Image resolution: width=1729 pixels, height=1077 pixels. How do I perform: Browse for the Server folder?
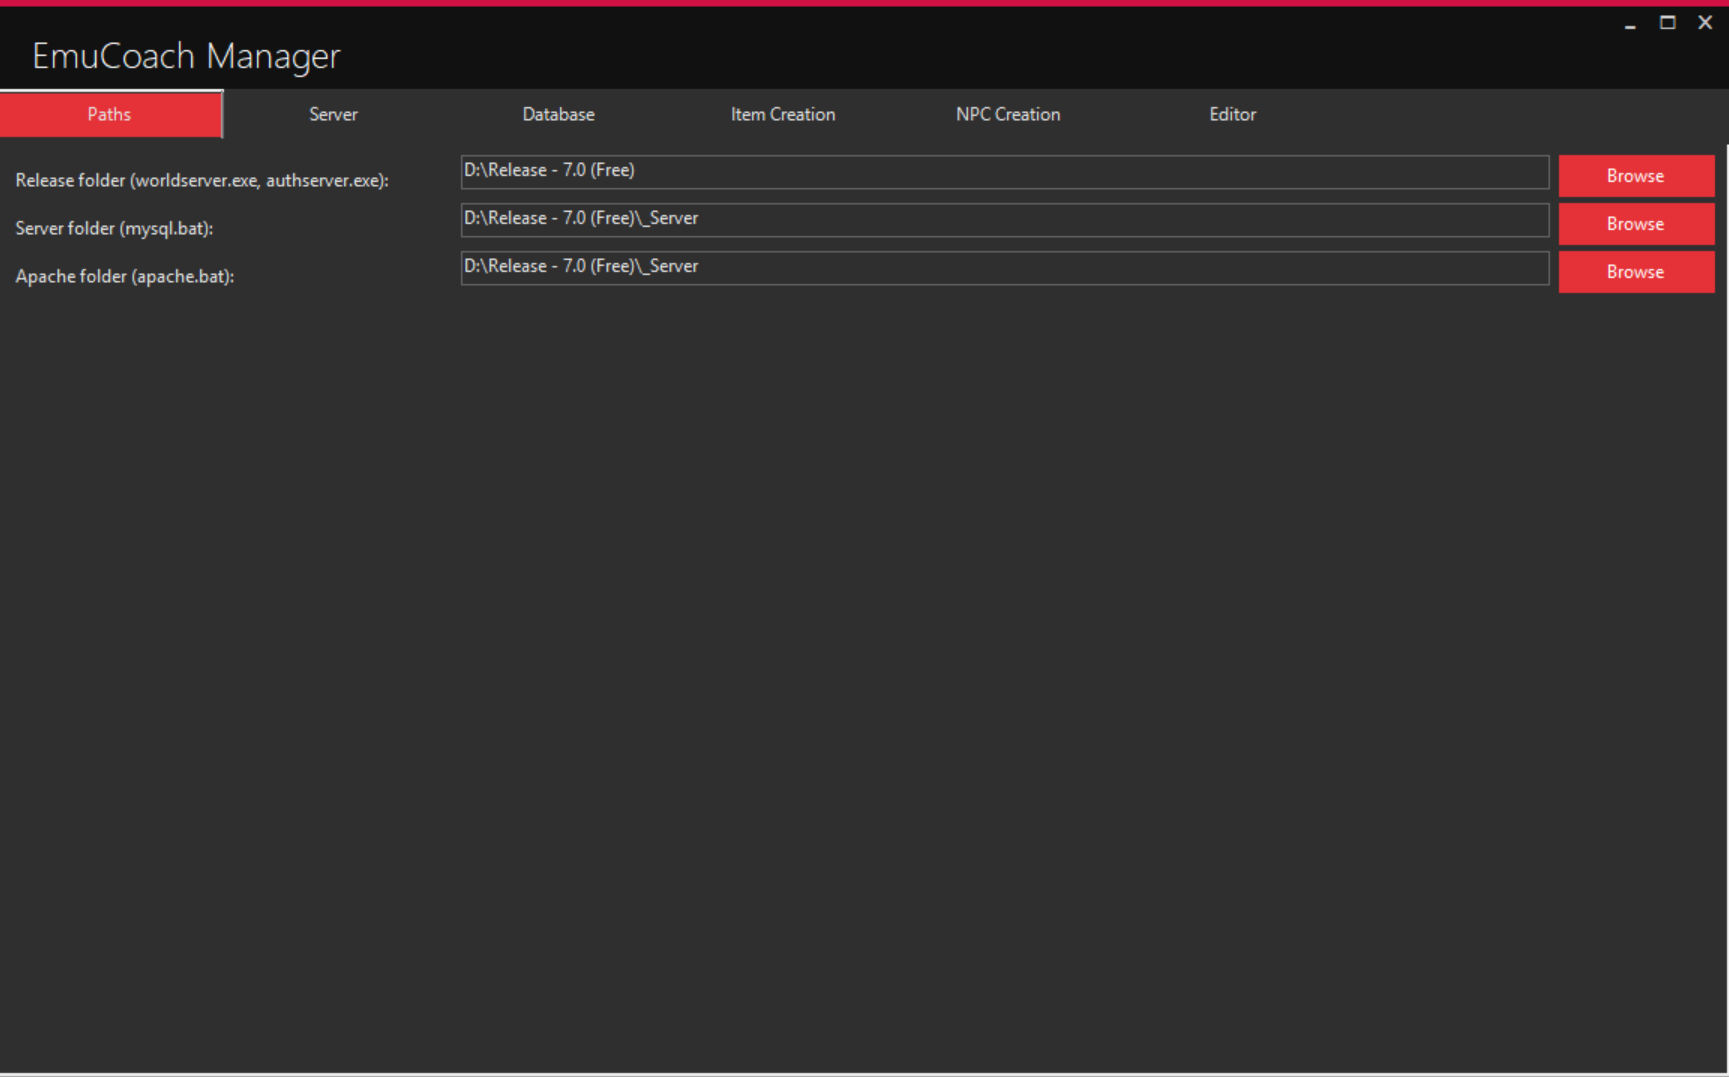[1635, 223]
